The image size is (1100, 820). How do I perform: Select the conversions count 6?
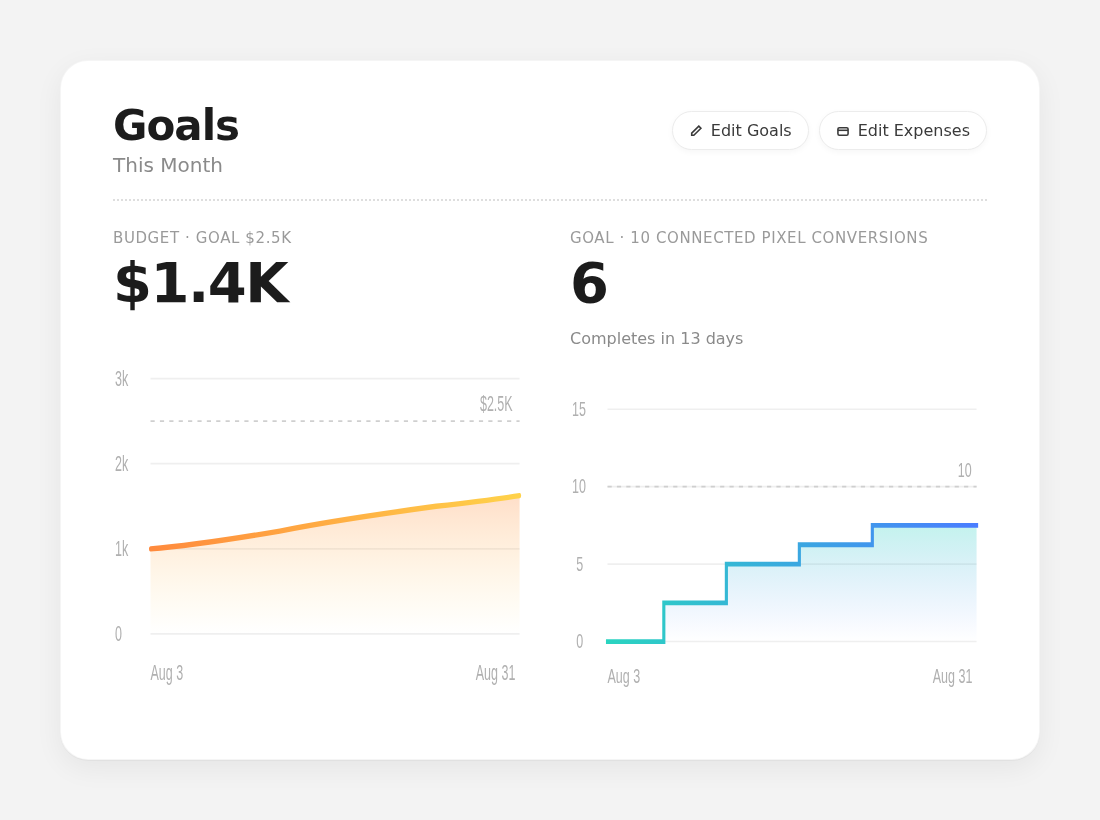click(x=589, y=283)
